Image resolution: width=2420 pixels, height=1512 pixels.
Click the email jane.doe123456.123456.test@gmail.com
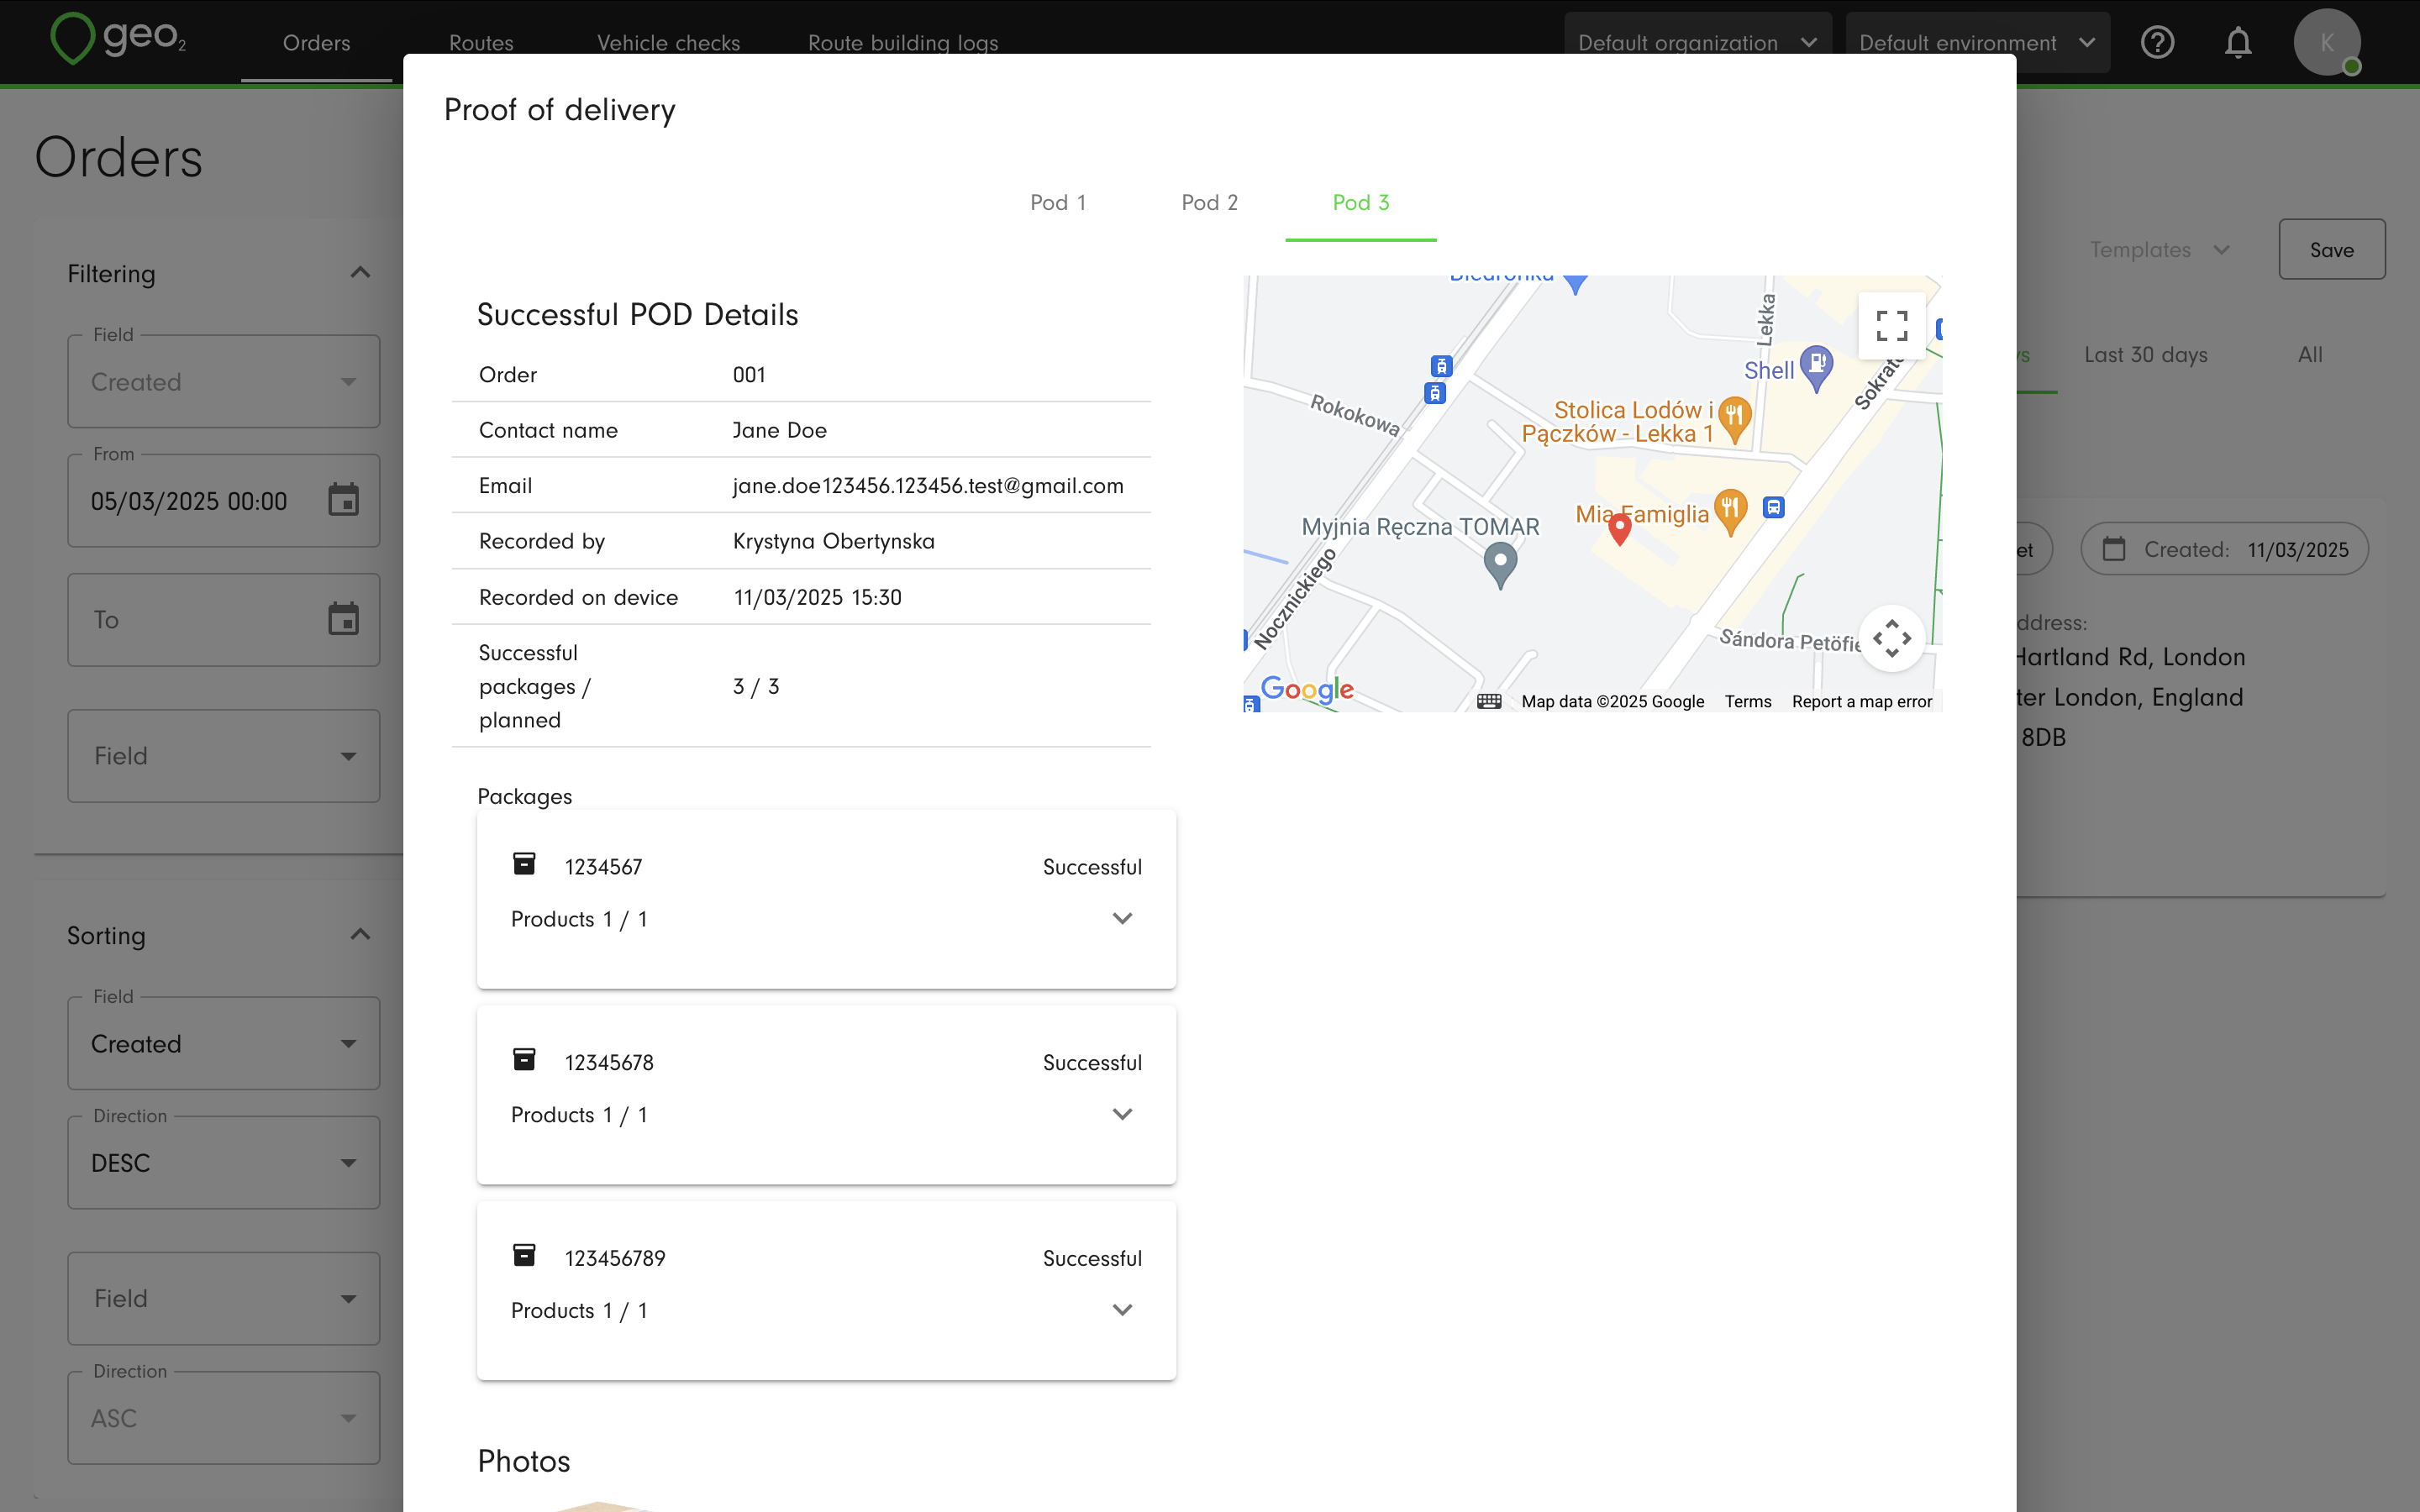coord(928,486)
